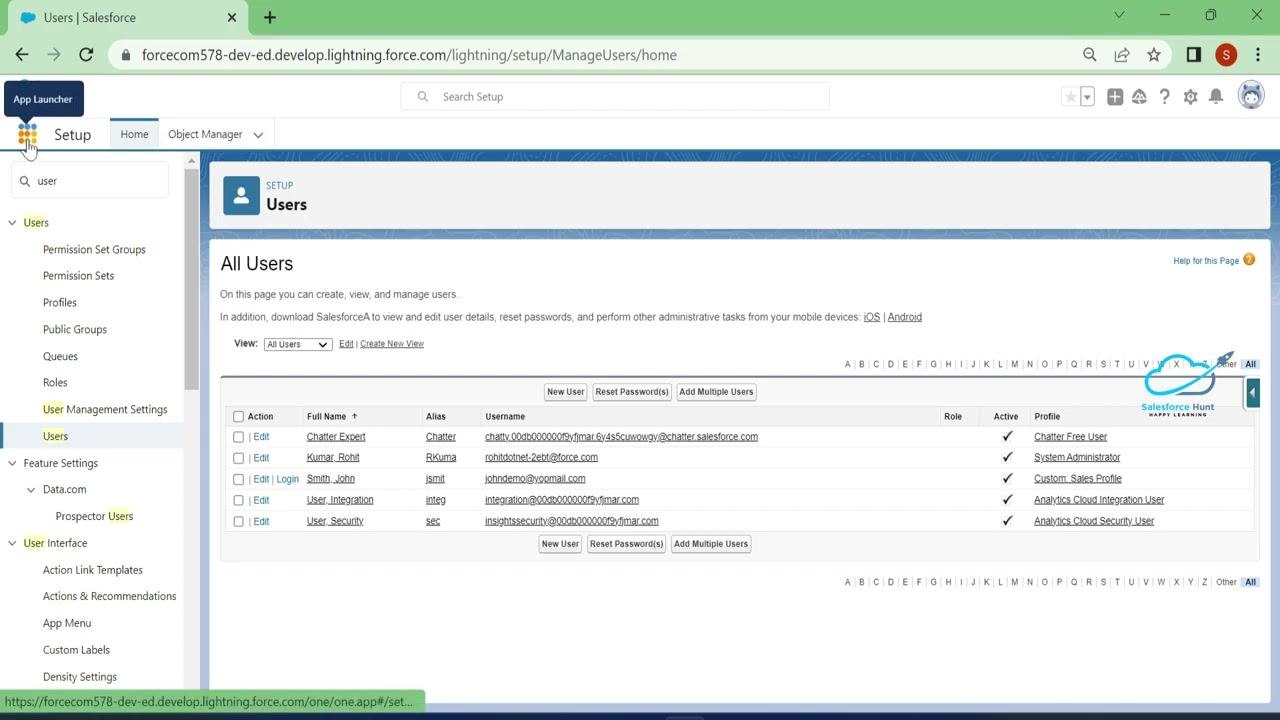
Task: Select the Chatter Expert row checkbox
Action: [x=238, y=437]
